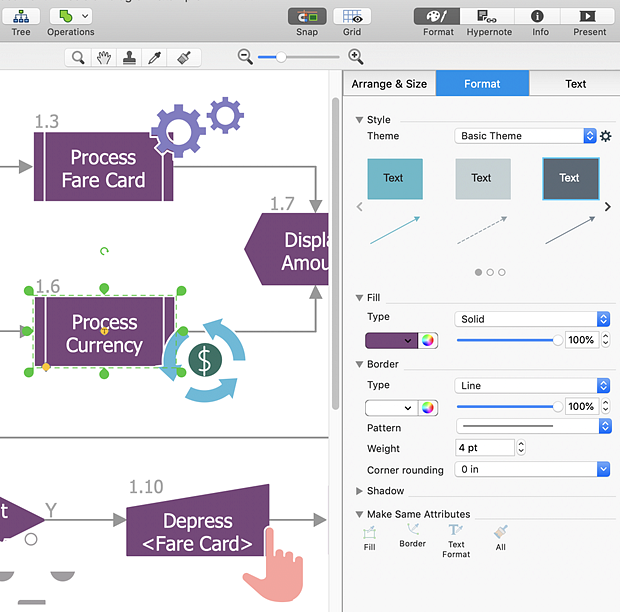Click the border weight stepper

(x=521, y=448)
